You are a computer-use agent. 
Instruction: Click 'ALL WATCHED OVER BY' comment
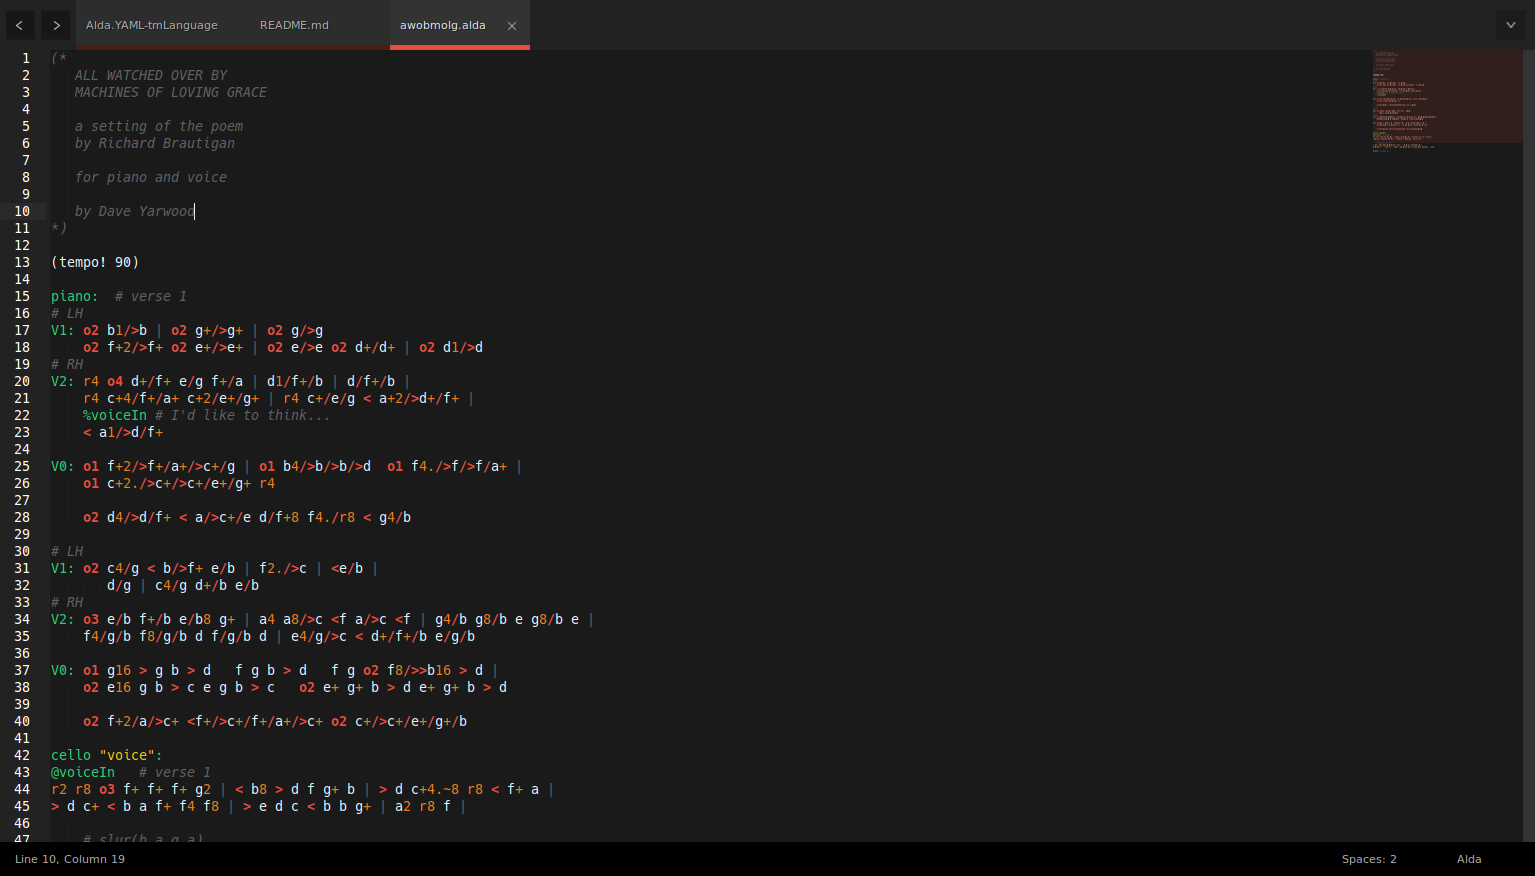151,75
